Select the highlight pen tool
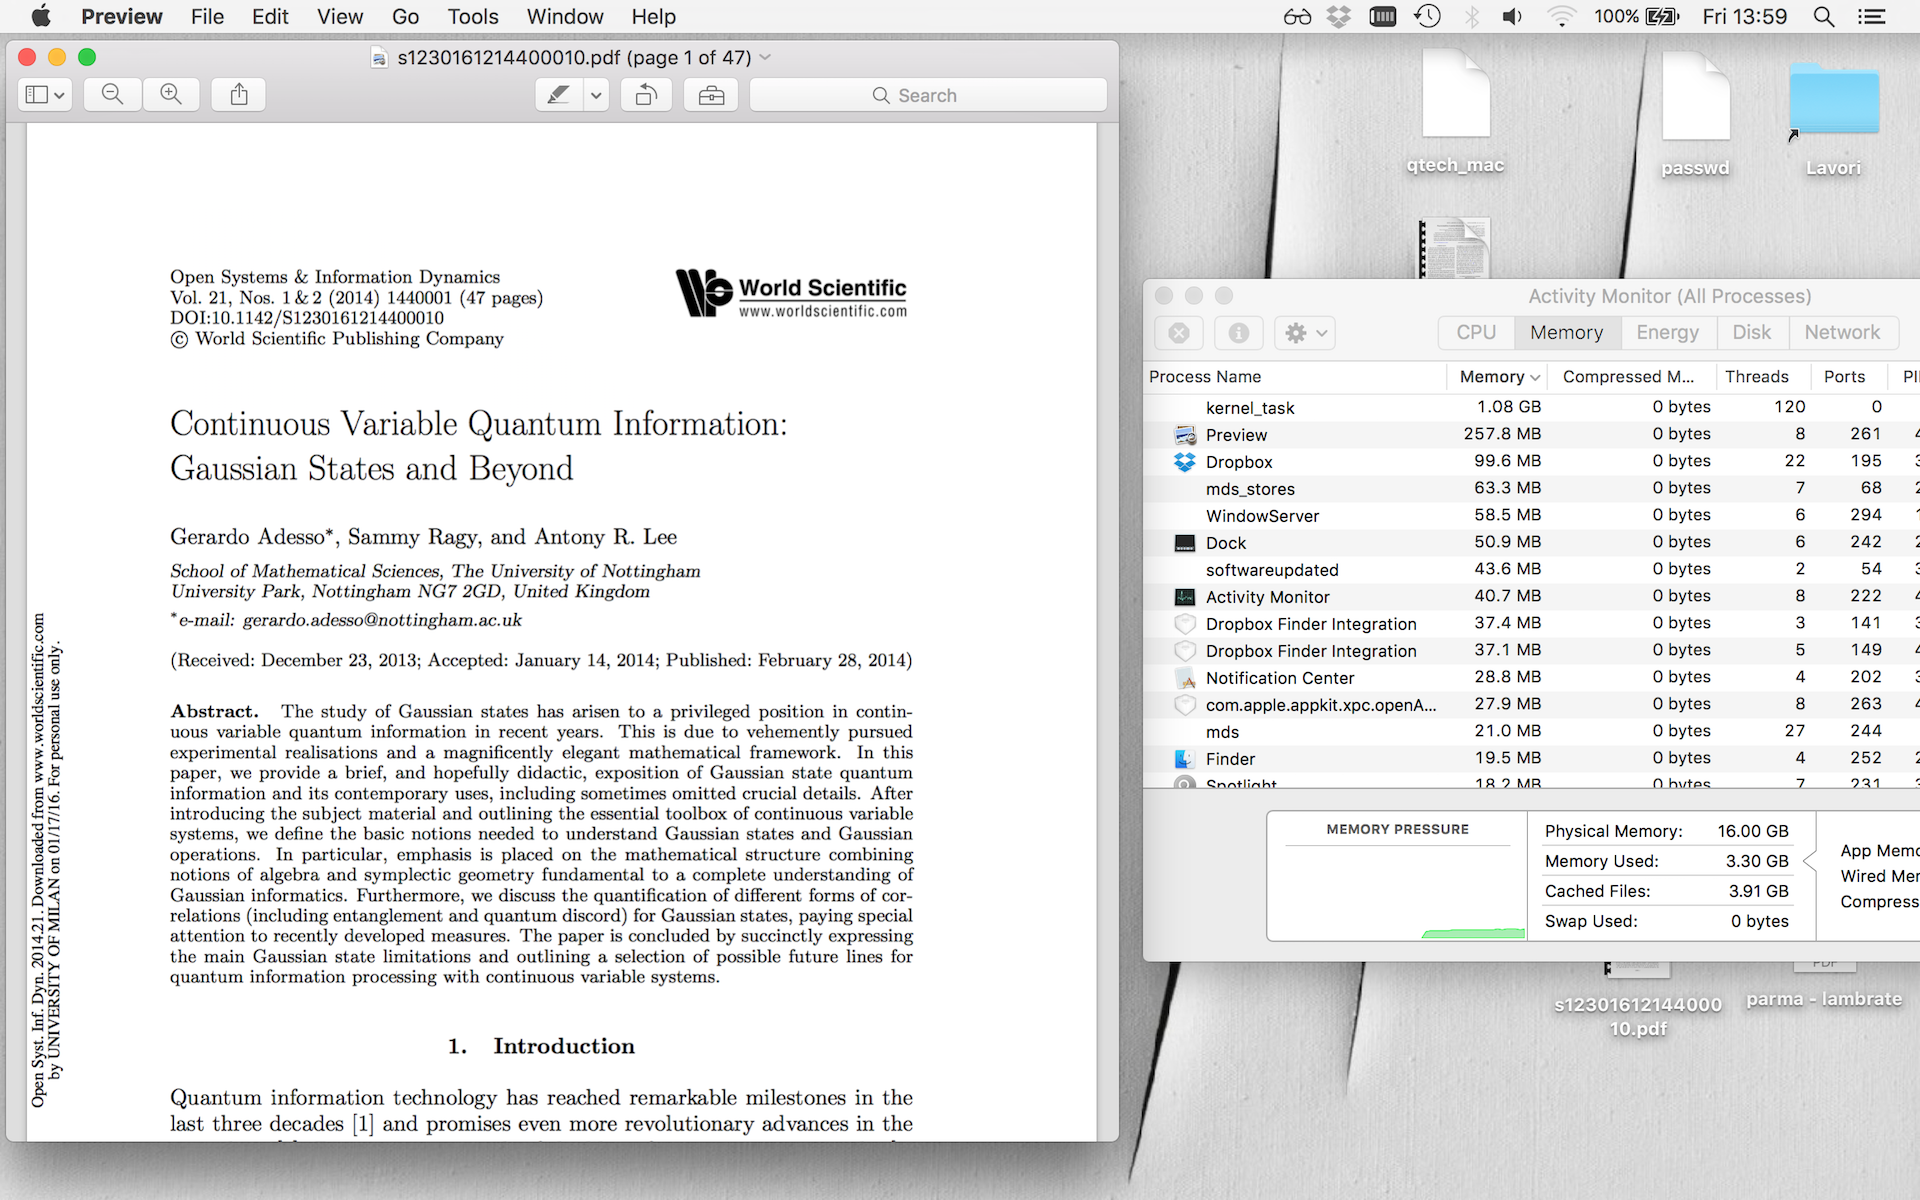Screen dimensions: 1920x1200 click(559, 95)
